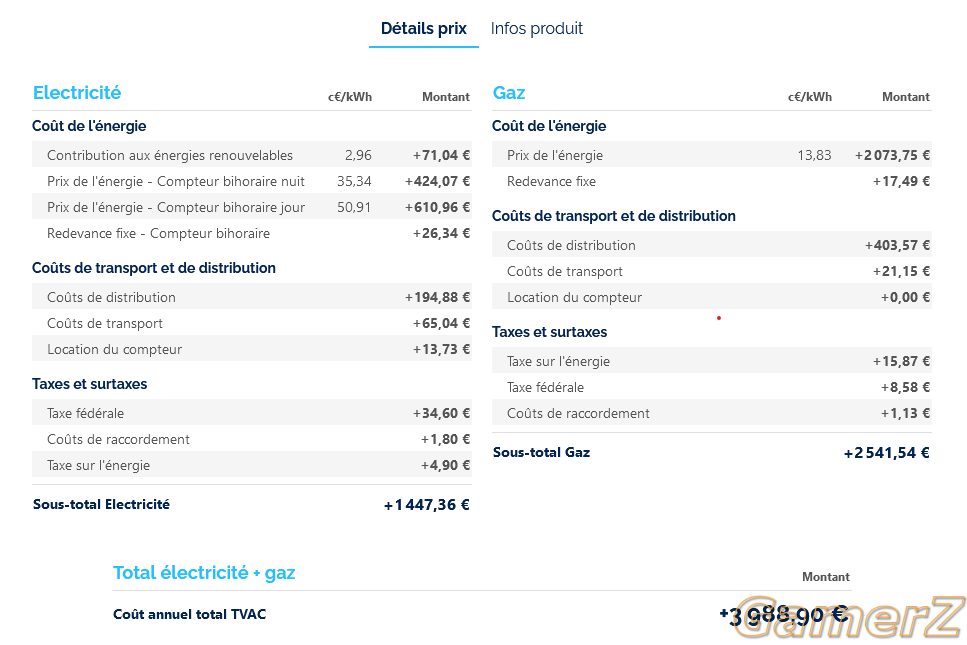Select Location du compteur label under Electricité
Viewport: 967px width, 645px height.
(x=115, y=349)
